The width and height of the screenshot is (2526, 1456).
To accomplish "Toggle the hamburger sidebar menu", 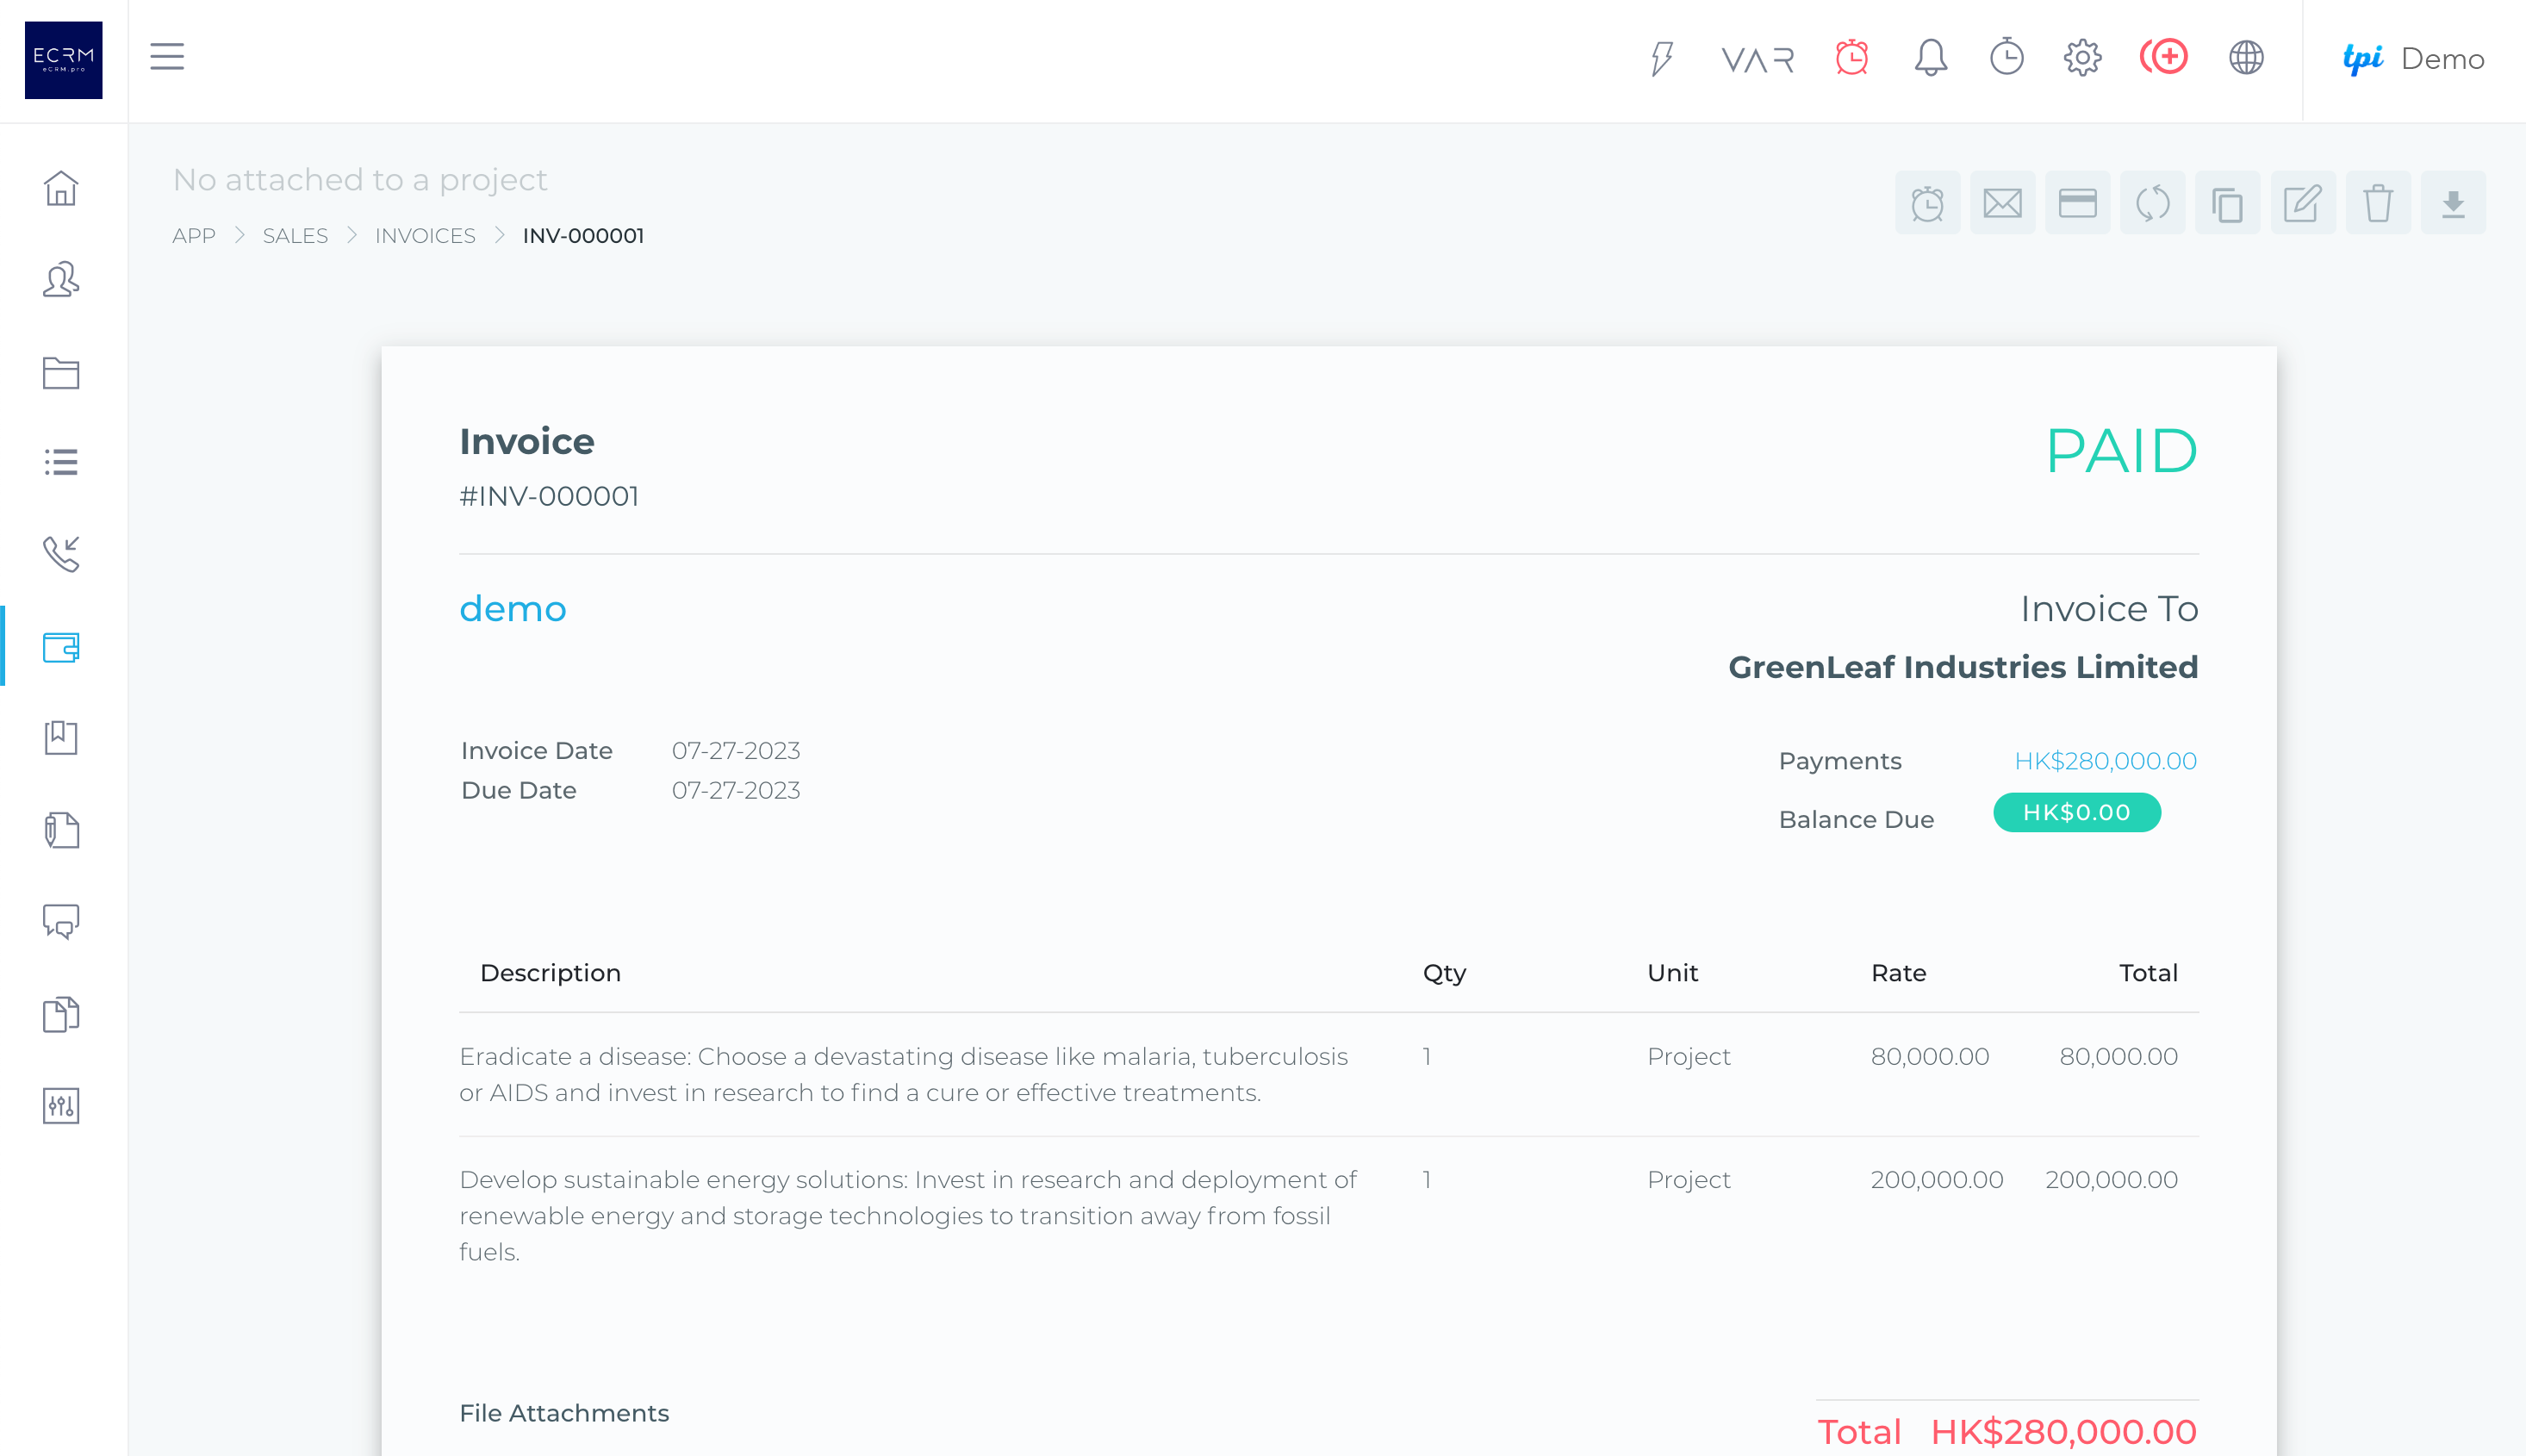I will click(x=167, y=57).
